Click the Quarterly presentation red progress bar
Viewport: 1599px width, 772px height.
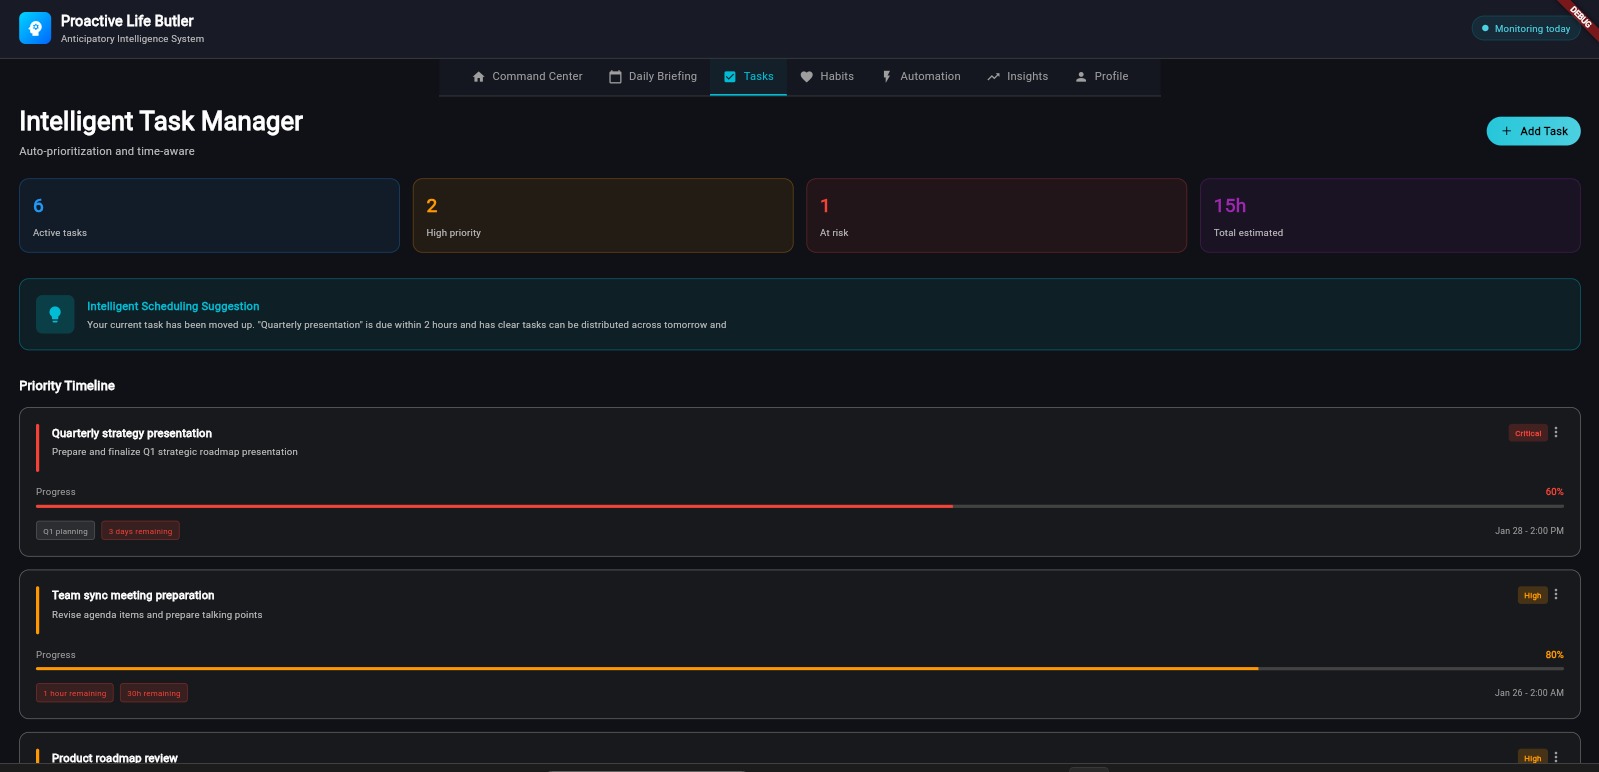click(800, 507)
